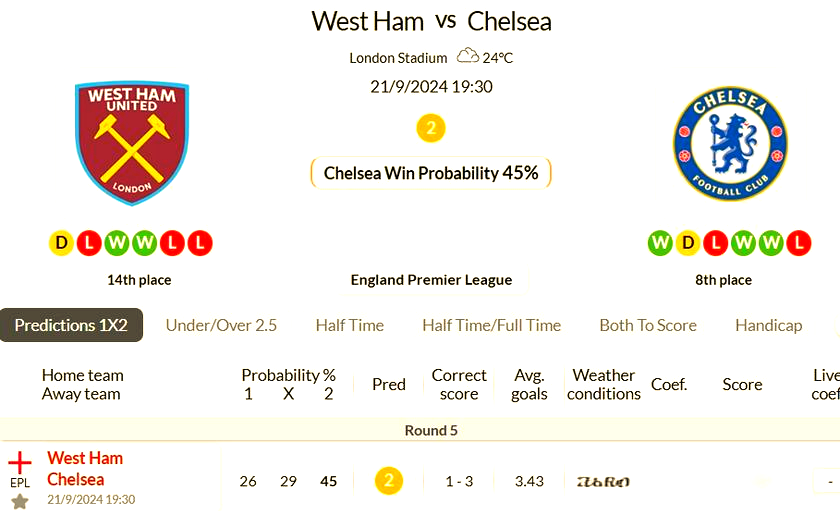The width and height of the screenshot is (840, 511).
Task: Select the Predictions 1X2 tab
Action: click(71, 325)
